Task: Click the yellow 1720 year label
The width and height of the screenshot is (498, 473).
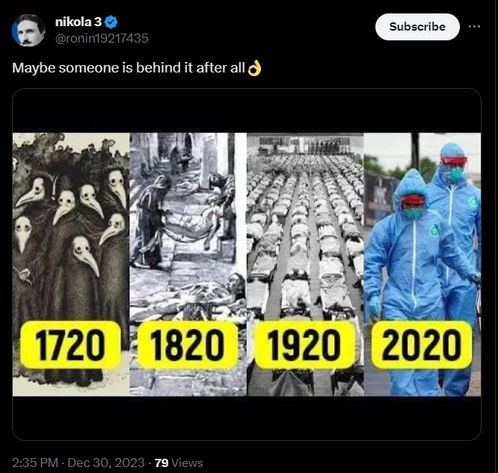Action: 70,345
